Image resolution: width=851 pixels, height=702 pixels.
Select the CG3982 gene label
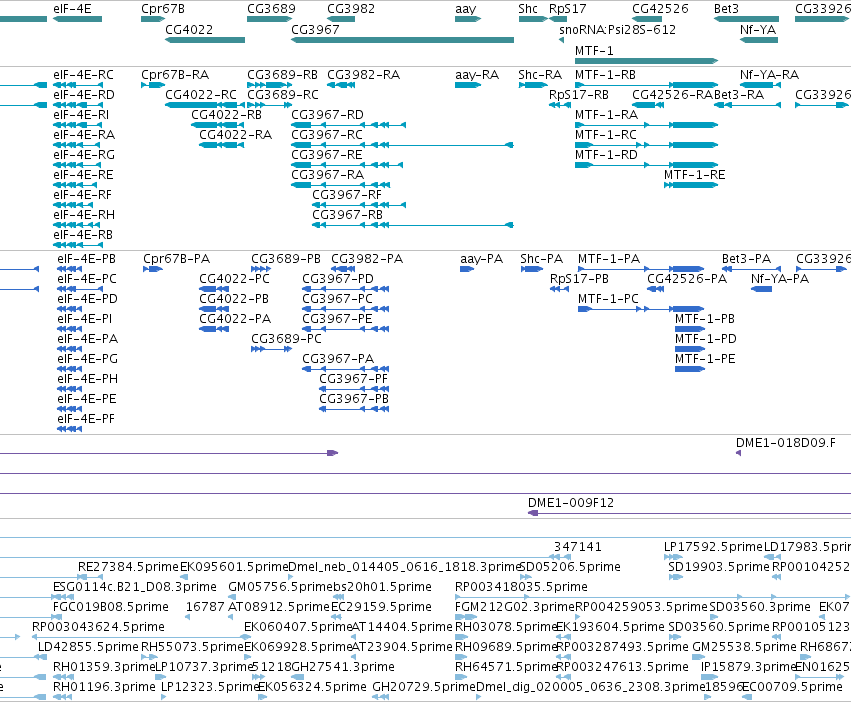351,9
